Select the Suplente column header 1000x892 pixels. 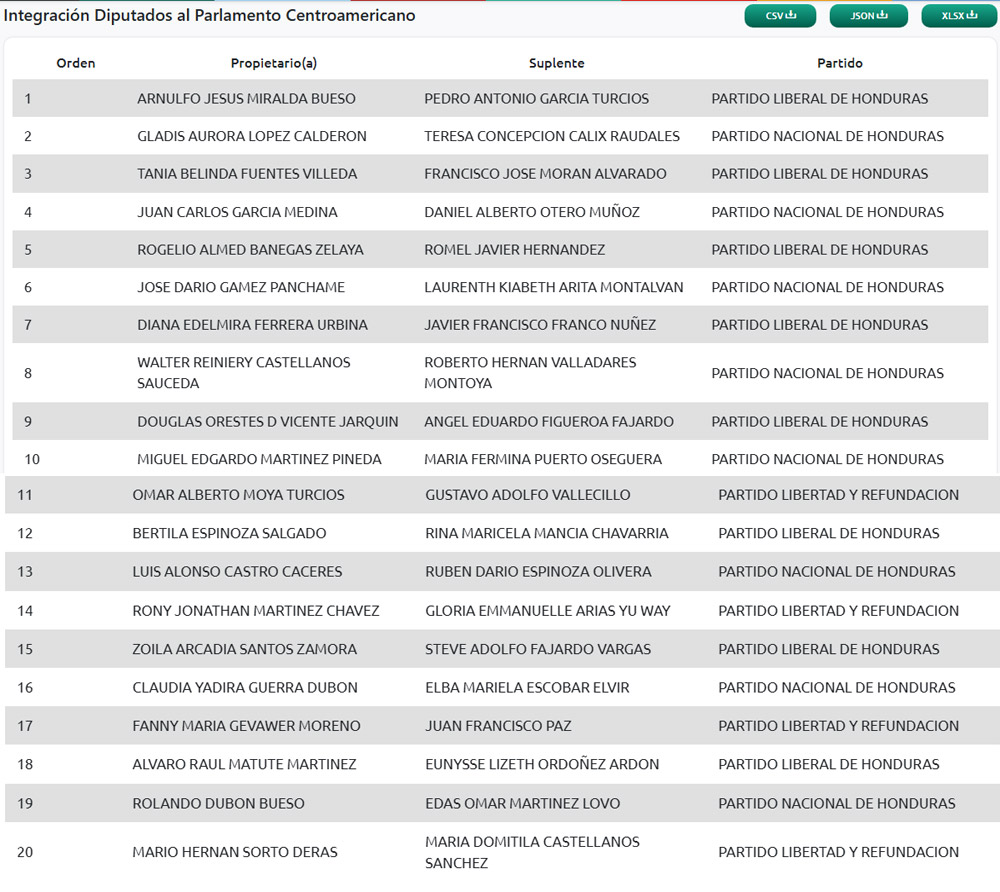[x=556, y=63]
